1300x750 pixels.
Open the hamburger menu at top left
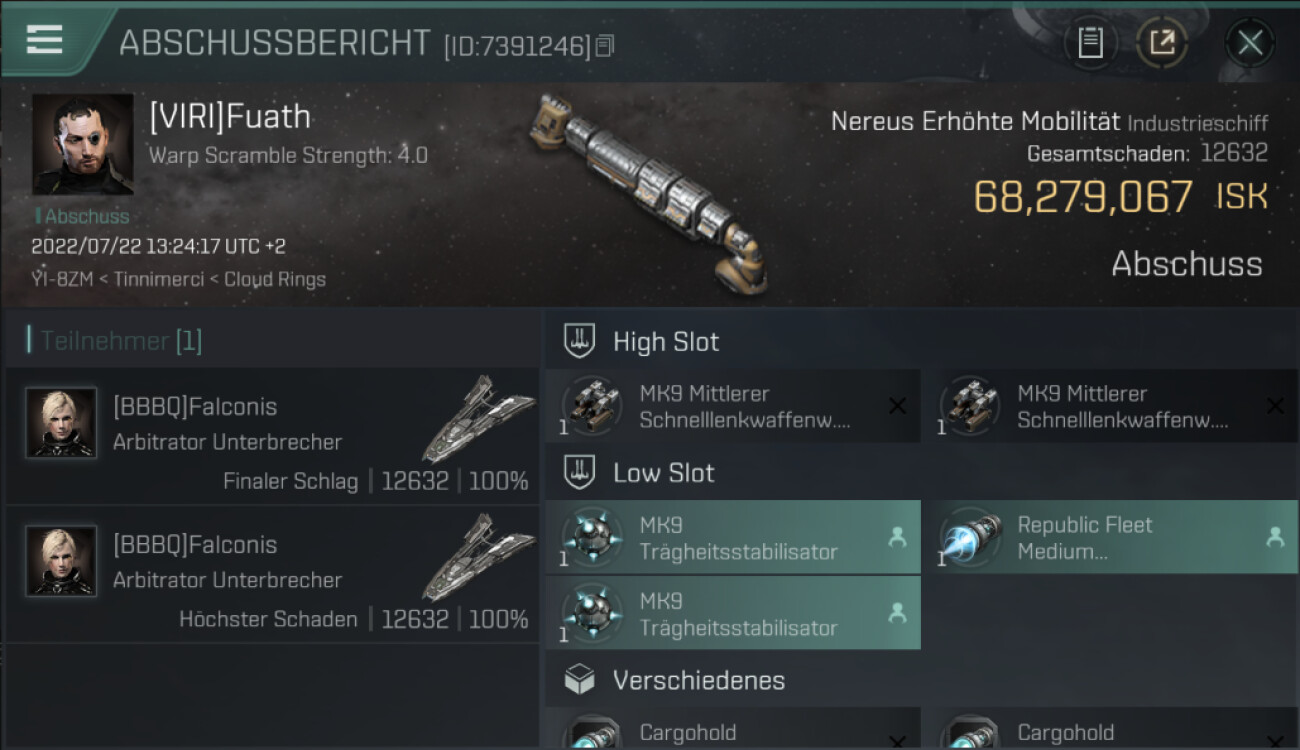[x=44, y=39]
